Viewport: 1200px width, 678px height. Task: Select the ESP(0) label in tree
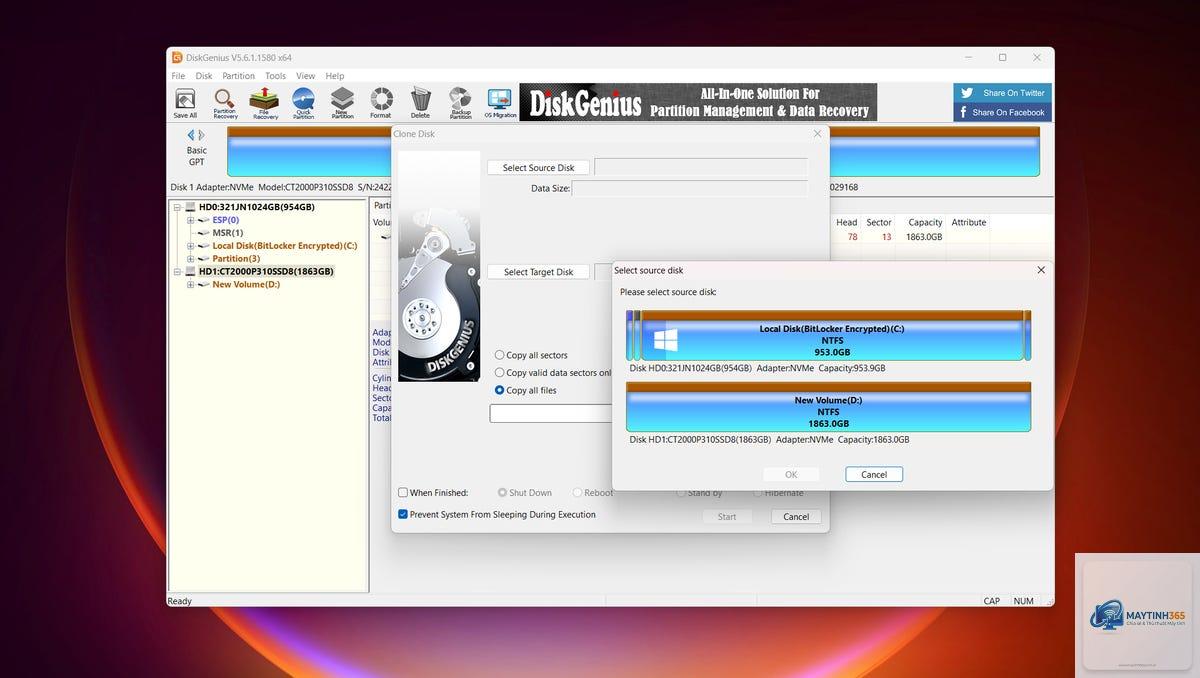click(225, 220)
